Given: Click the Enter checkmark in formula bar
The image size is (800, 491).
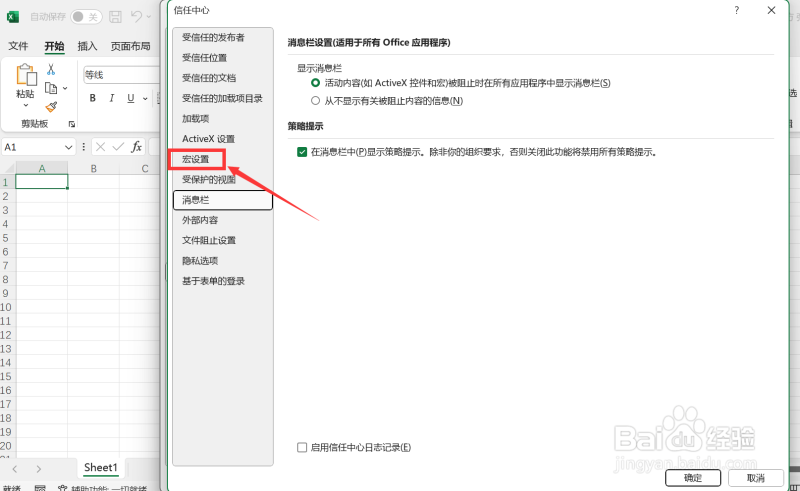Looking at the screenshot, I should point(118,147).
